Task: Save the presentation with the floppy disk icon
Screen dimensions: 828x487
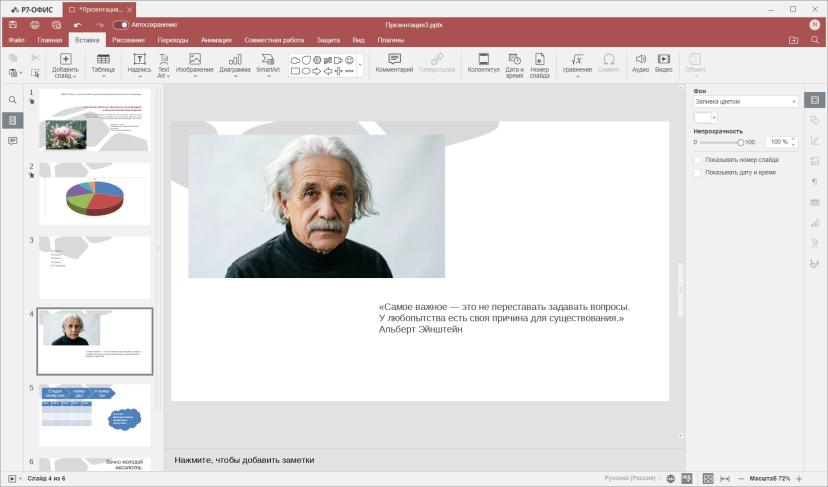Action: [x=13, y=25]
